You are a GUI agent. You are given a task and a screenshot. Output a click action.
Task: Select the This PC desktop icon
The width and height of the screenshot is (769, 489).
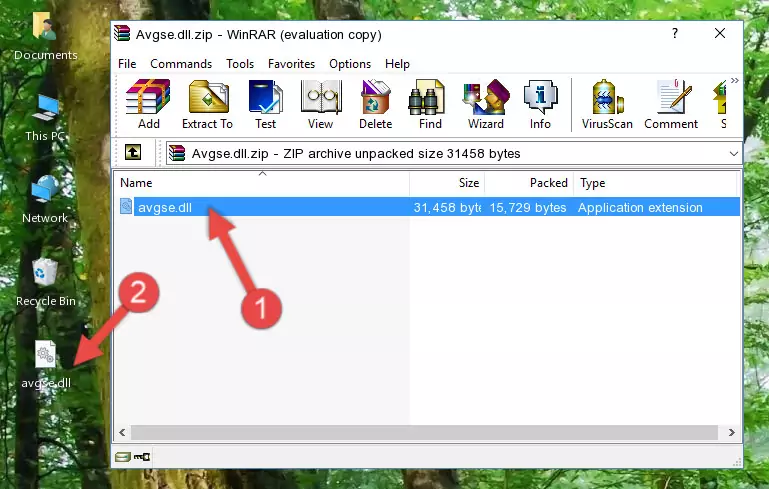(x=46, y=118)
